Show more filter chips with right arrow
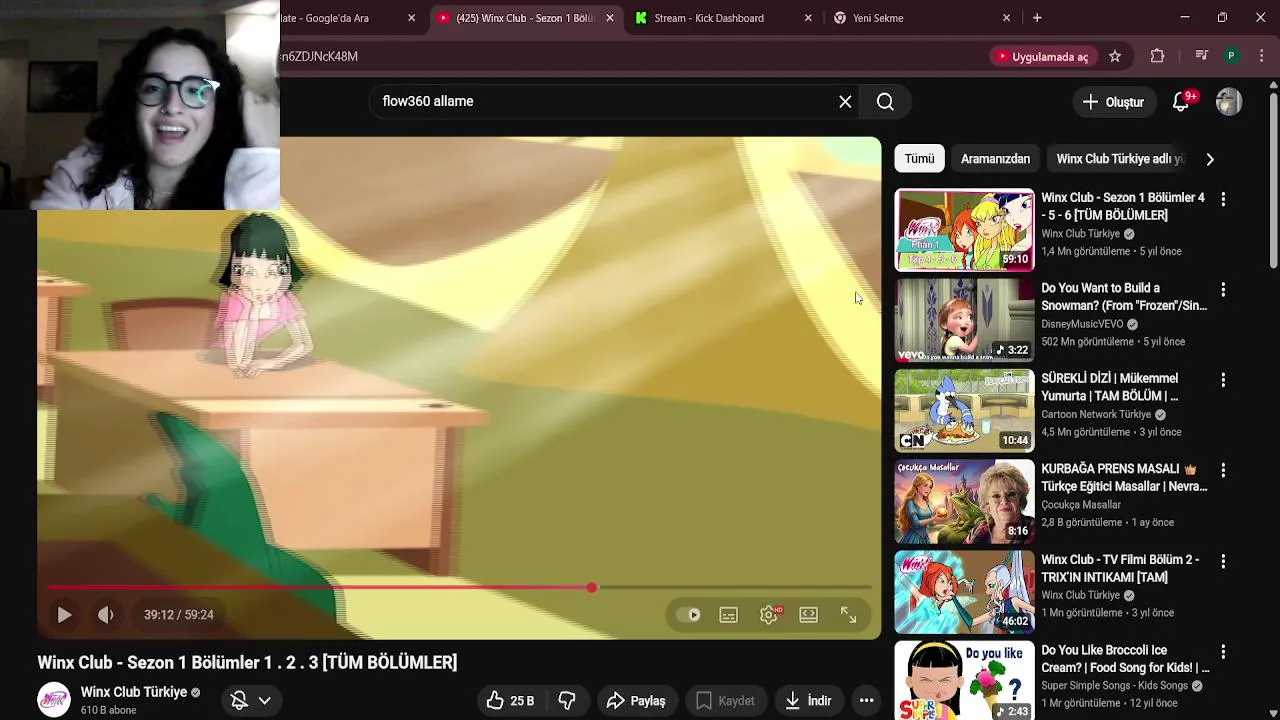This screenshot has height=720, width=1280. (1210, 159)
